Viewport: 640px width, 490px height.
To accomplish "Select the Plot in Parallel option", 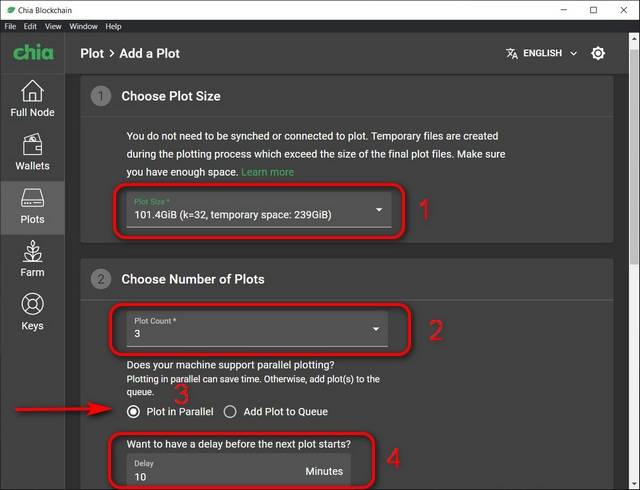I will (x=133, y=411).
